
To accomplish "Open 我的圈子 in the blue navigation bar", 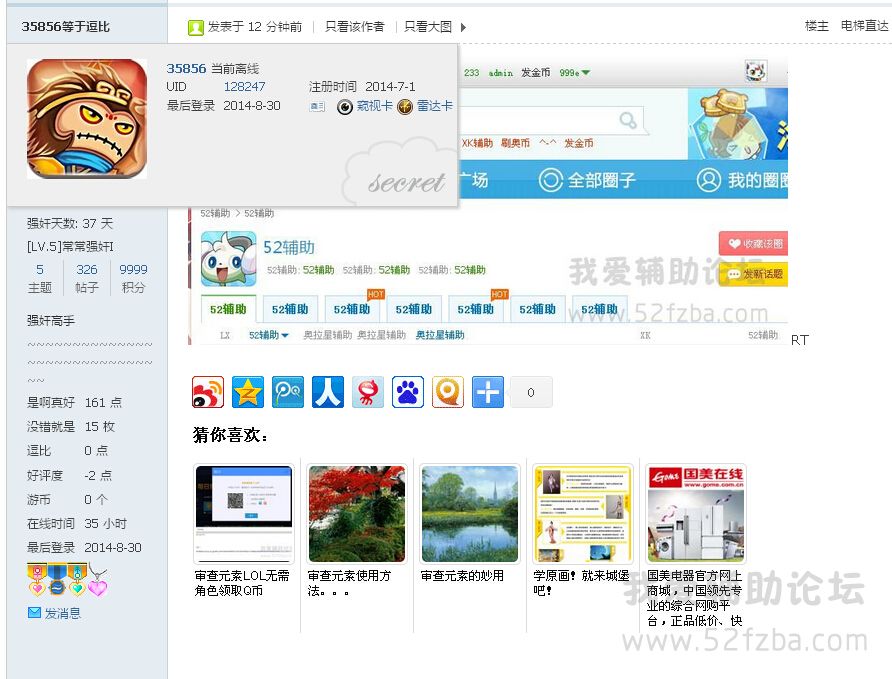I will [x=742, y=180].
